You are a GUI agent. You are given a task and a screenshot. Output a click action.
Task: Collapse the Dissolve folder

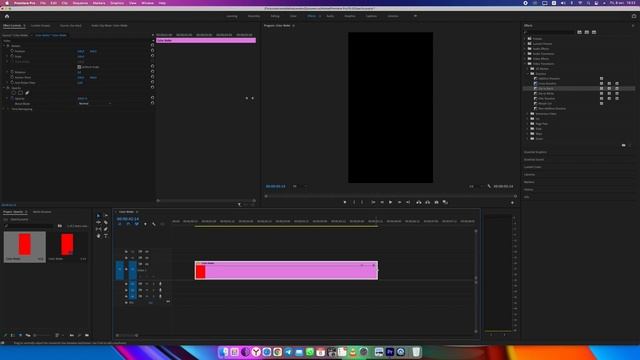click(x=528, y=73)
